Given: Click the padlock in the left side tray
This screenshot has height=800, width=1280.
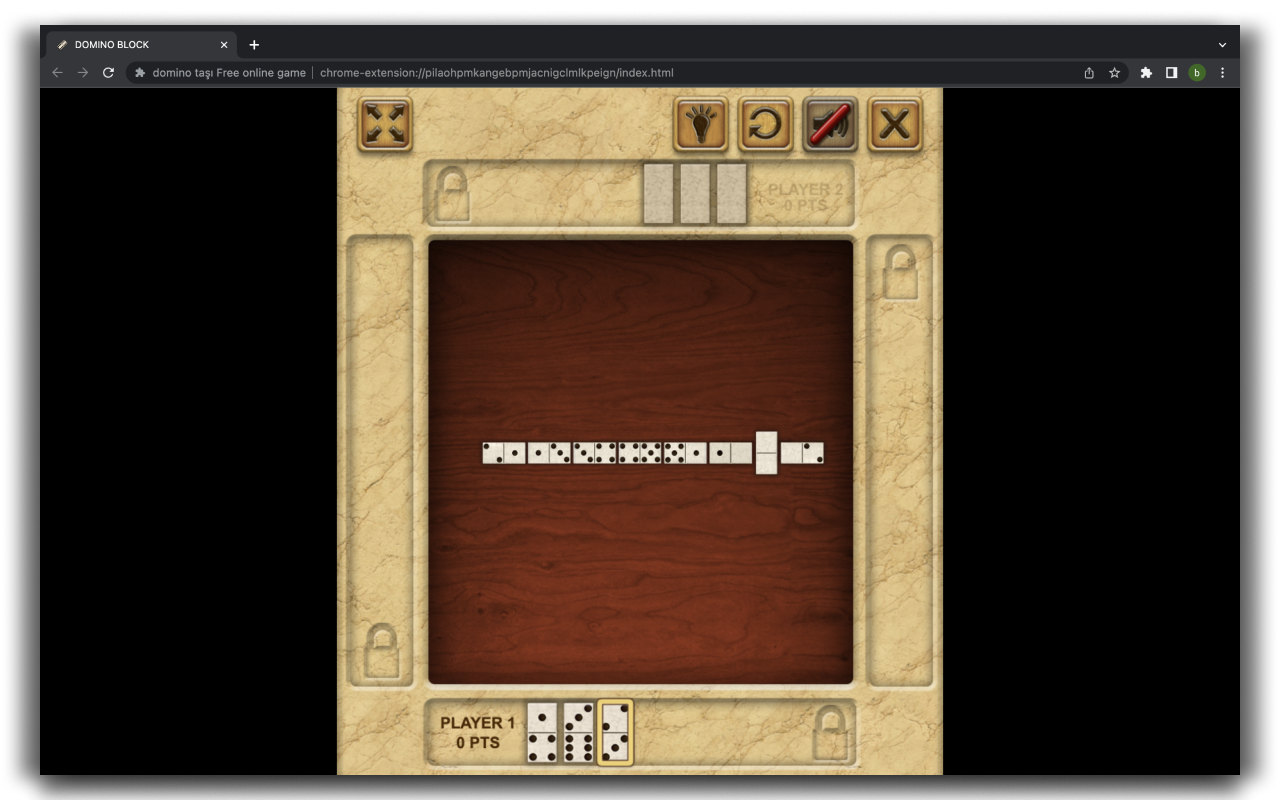Looking at the screenshot, I should pyautogui.click(x=381, y=651).
